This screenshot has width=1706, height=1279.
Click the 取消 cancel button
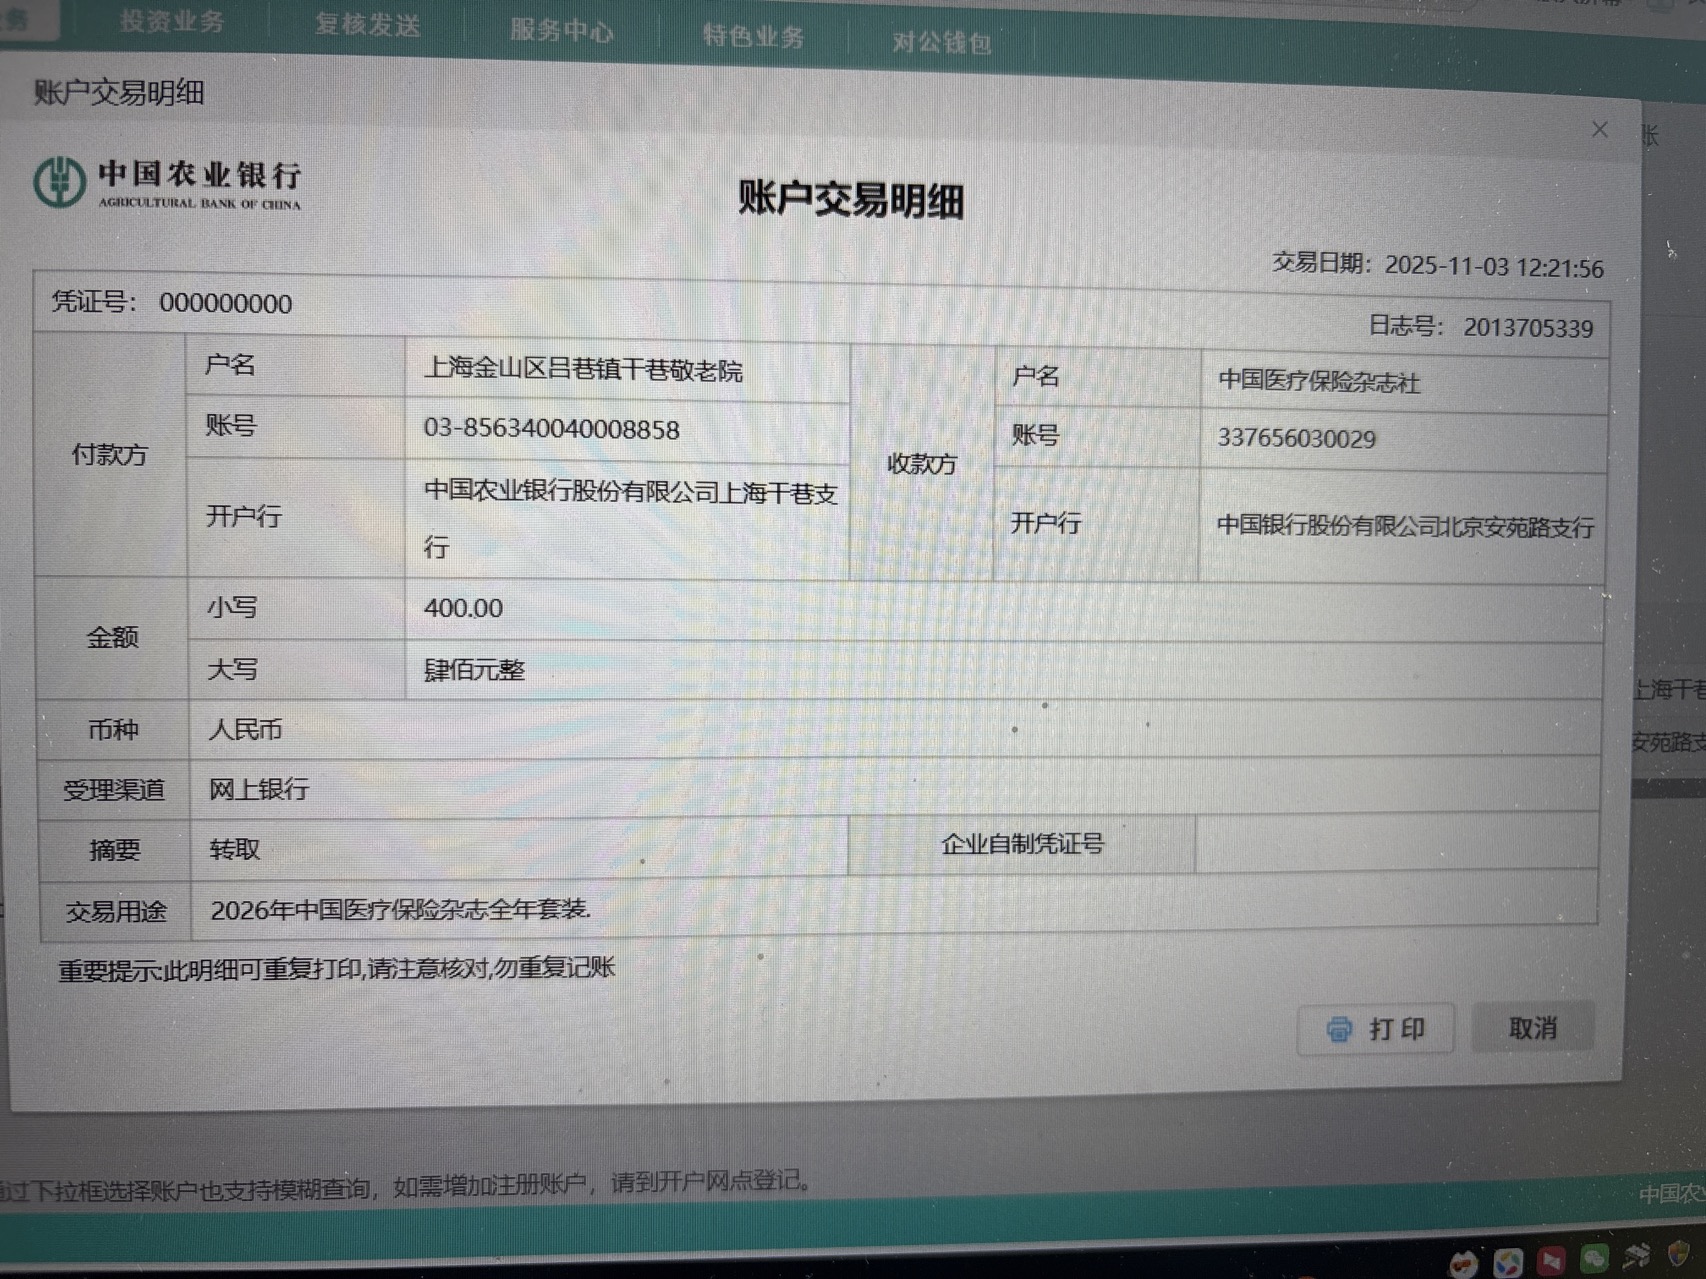(1532, 1028)
